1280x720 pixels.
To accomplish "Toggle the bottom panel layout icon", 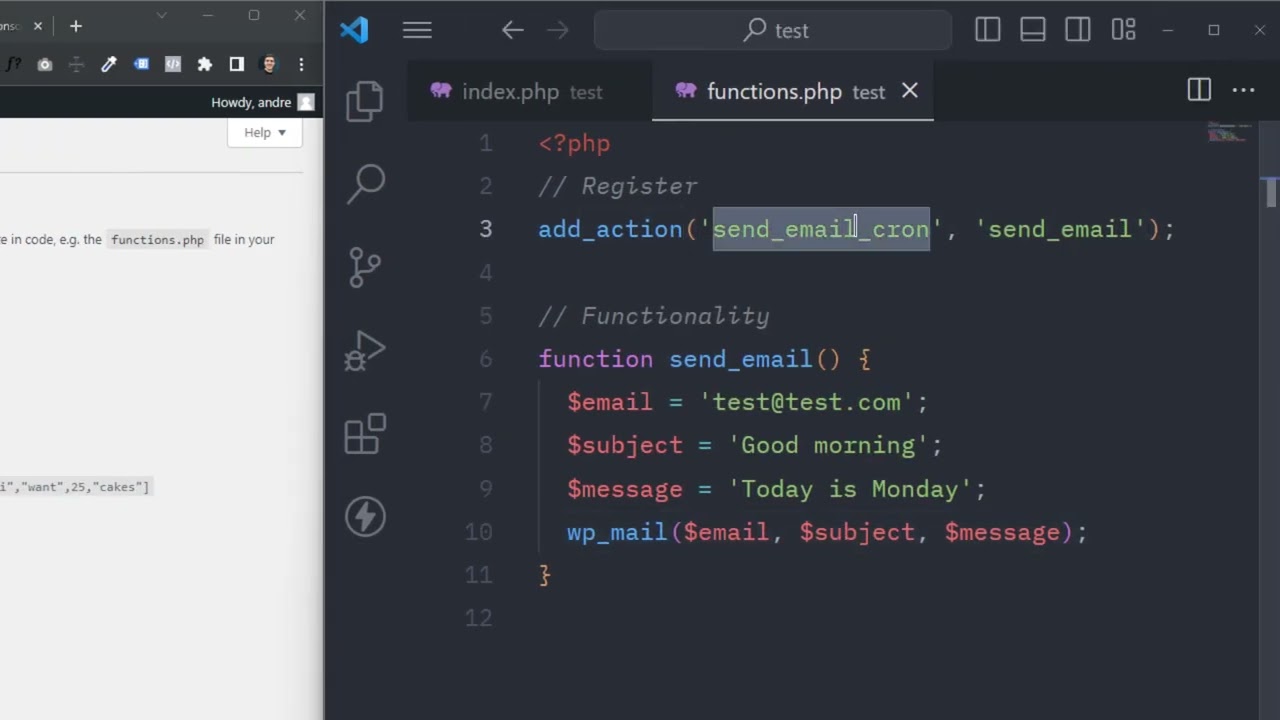I will [x=1033, y=30].
